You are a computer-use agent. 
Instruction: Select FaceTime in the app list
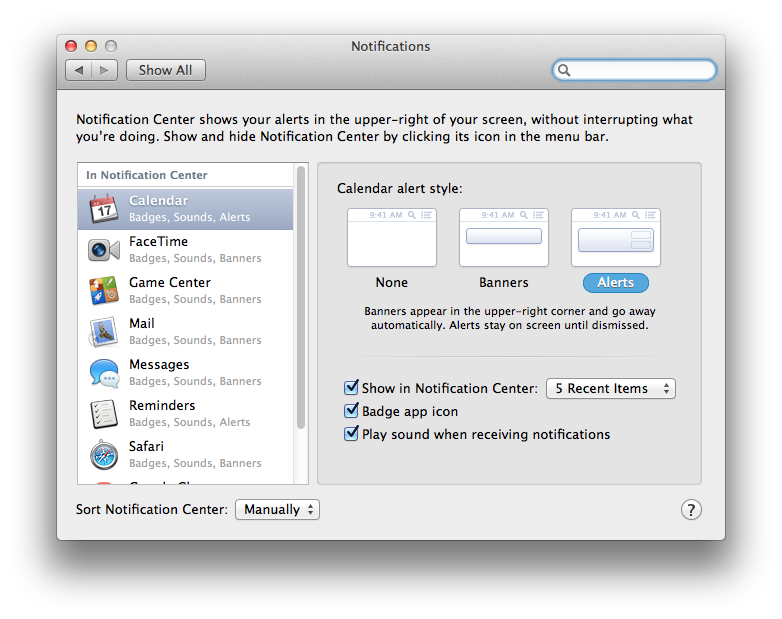point(186,250)
